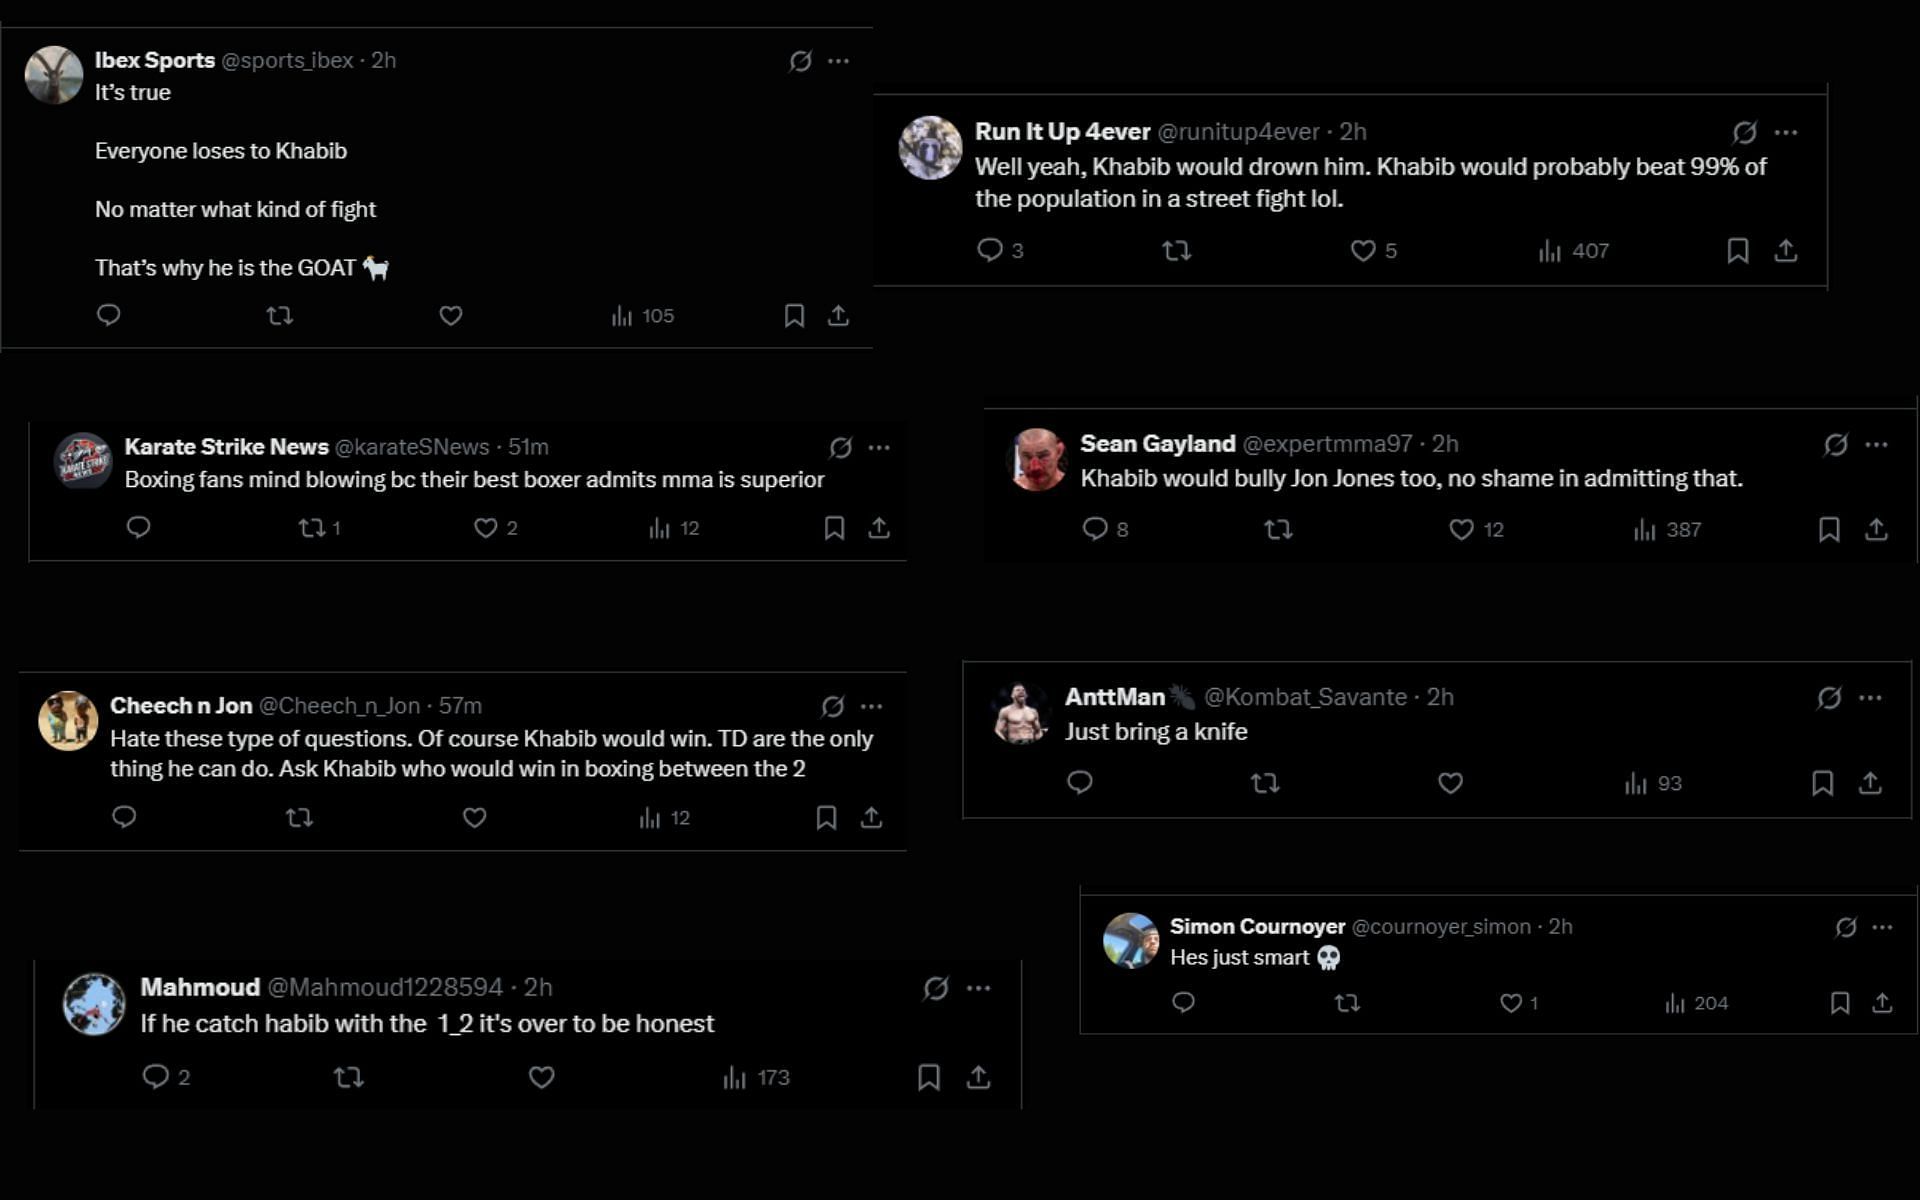This screenshot has width=1920, height=1200.
Task: Click the share icon on Mahmoud post
Action: (x=977, y=1076)
